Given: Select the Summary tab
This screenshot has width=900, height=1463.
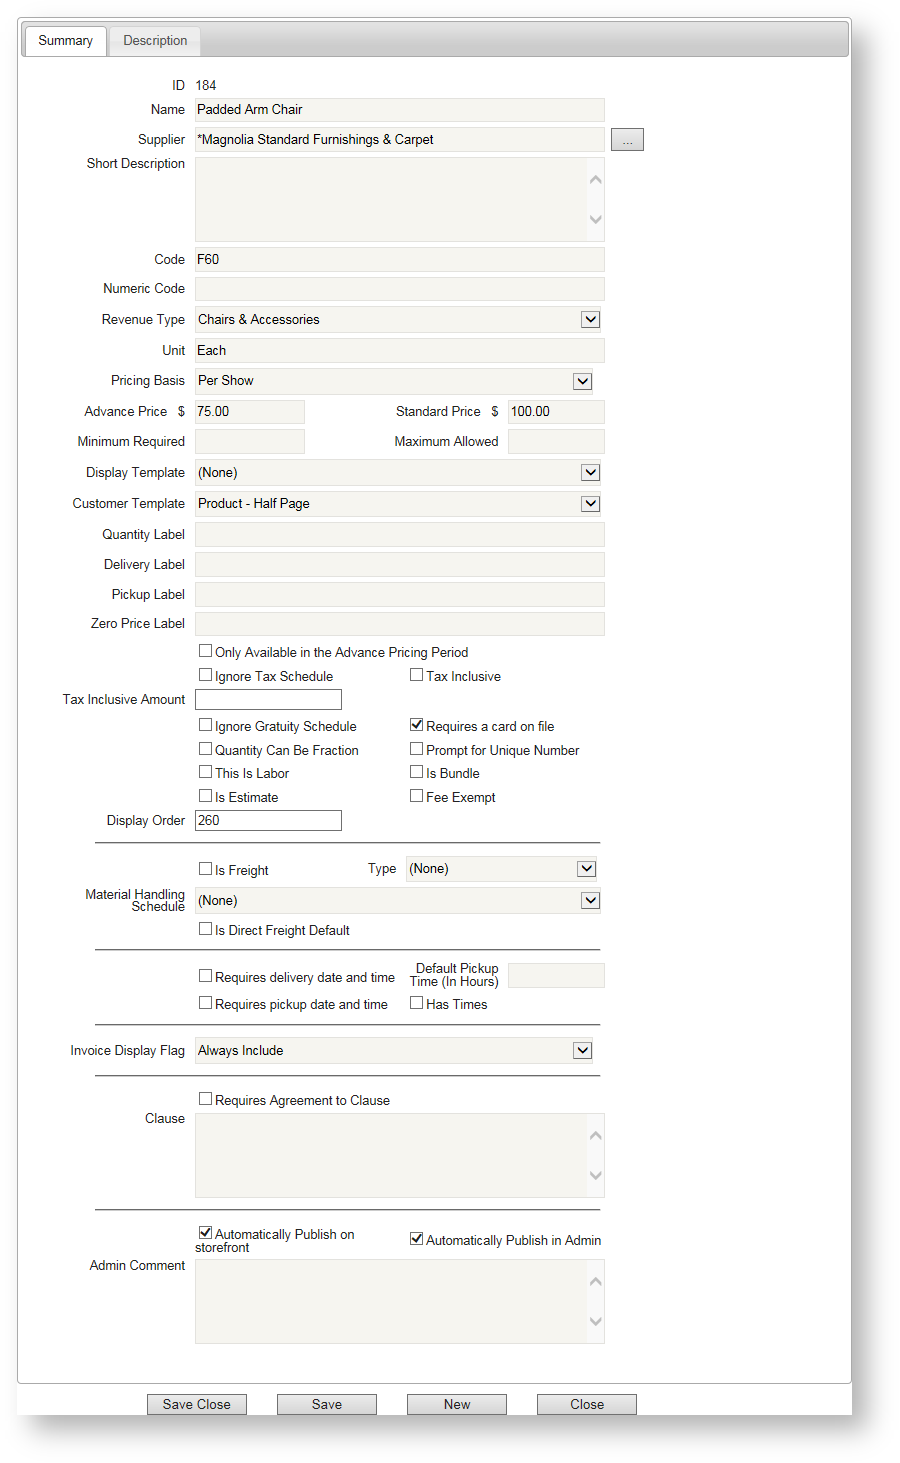Looking at the screenshot, I should pos(65,41).
